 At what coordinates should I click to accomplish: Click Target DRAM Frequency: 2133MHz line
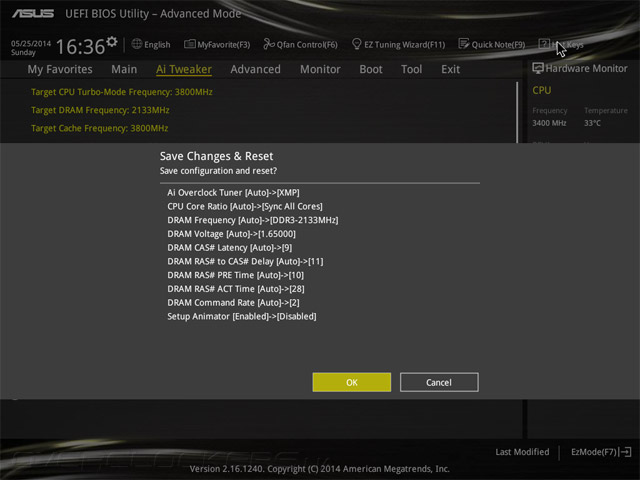click(100, 110)
